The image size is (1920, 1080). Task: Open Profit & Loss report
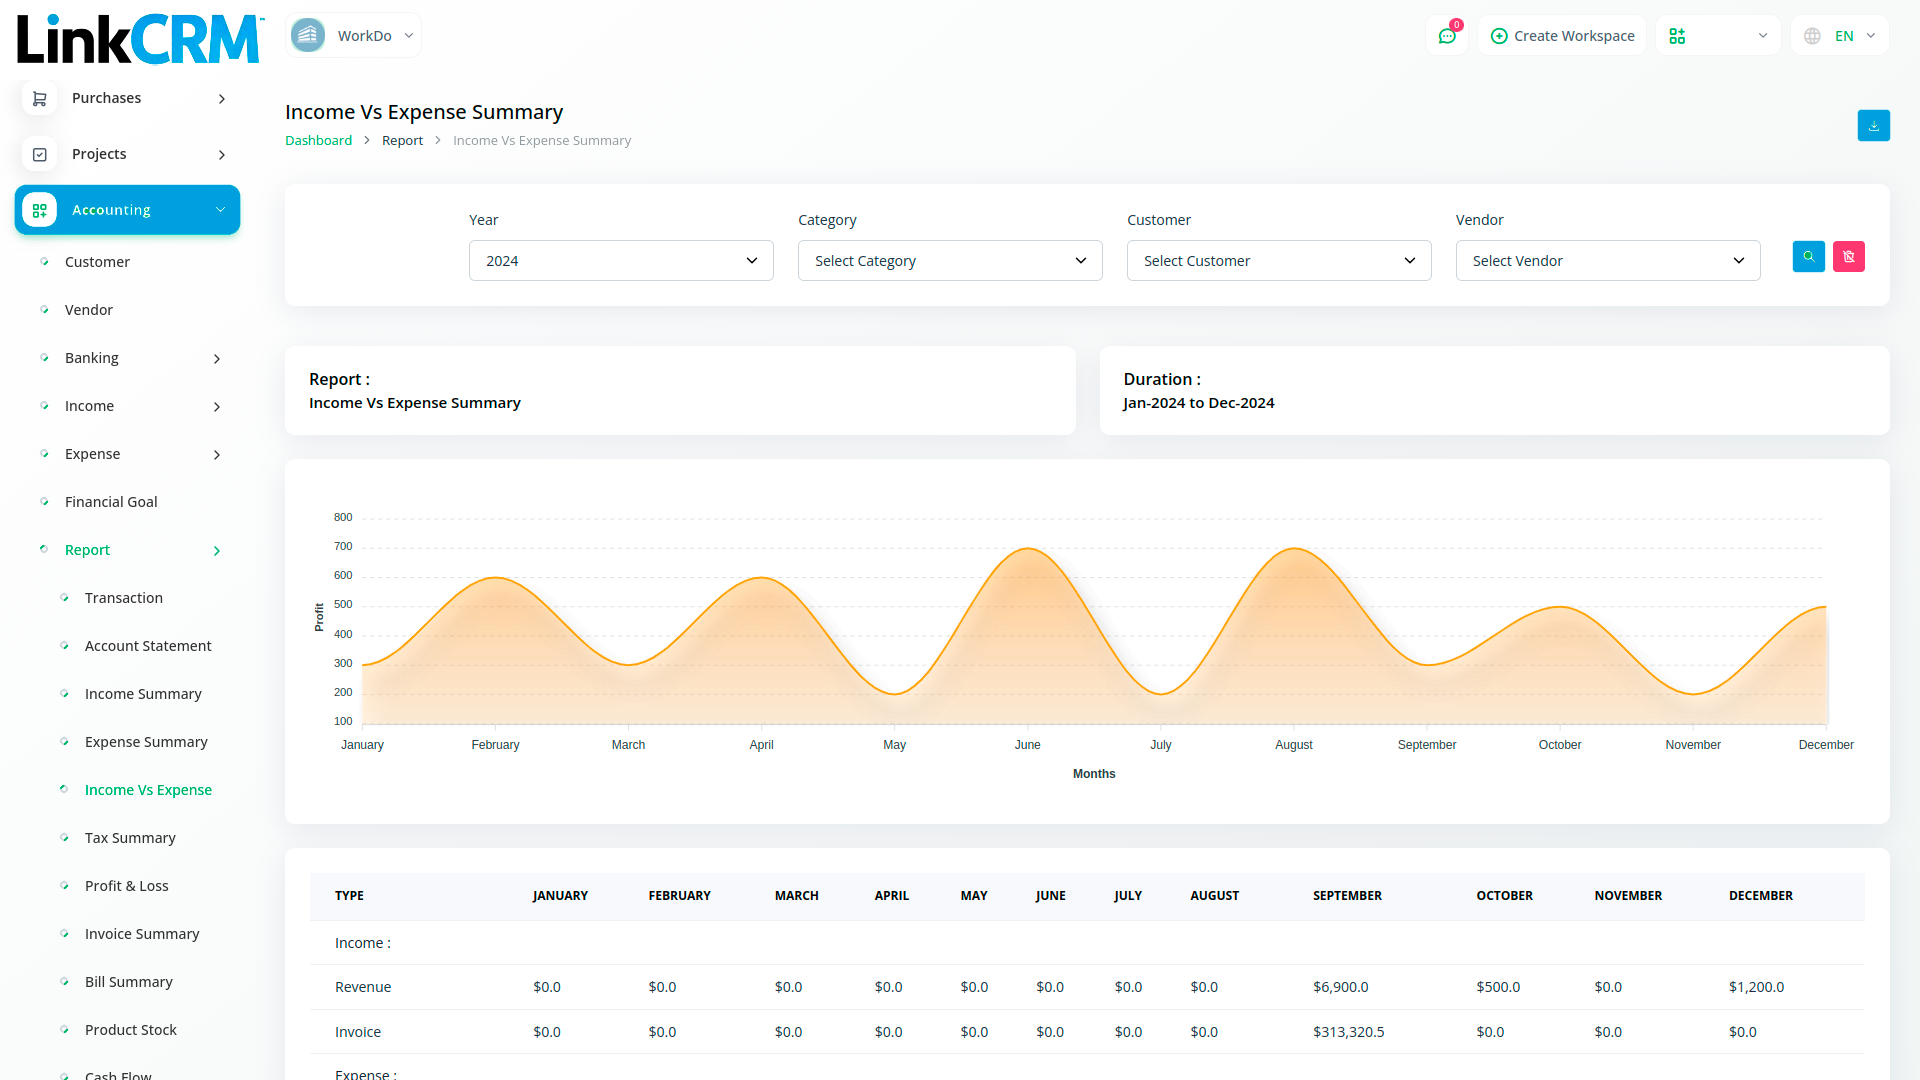click(126, 886)
